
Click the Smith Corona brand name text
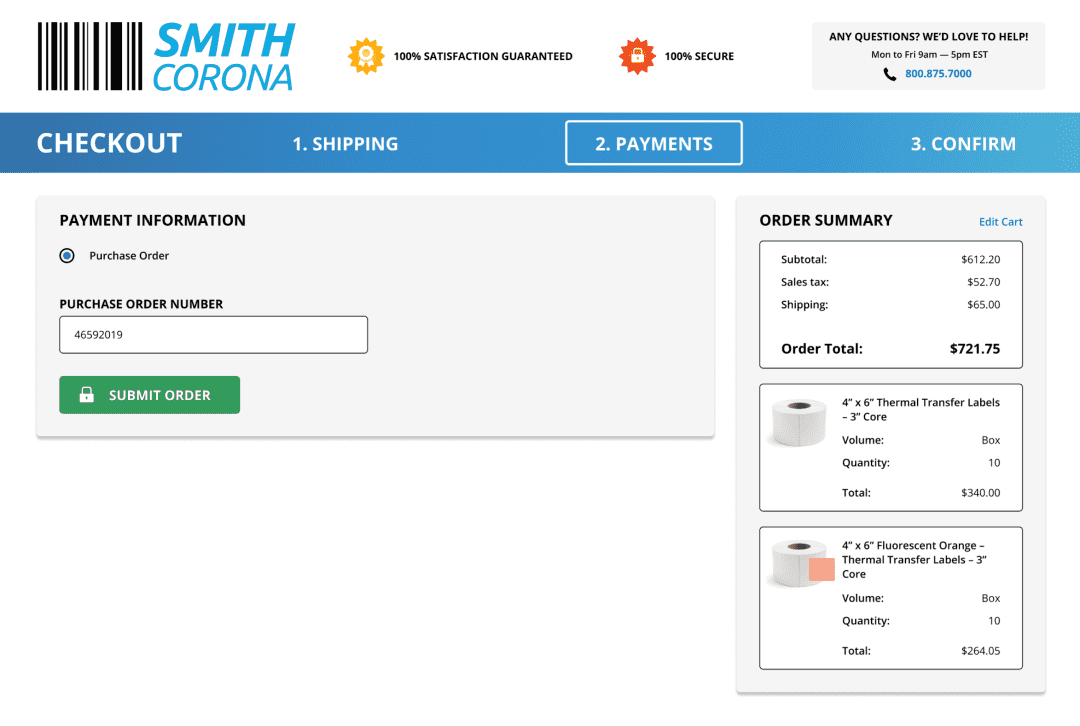(x=224, y=58)
